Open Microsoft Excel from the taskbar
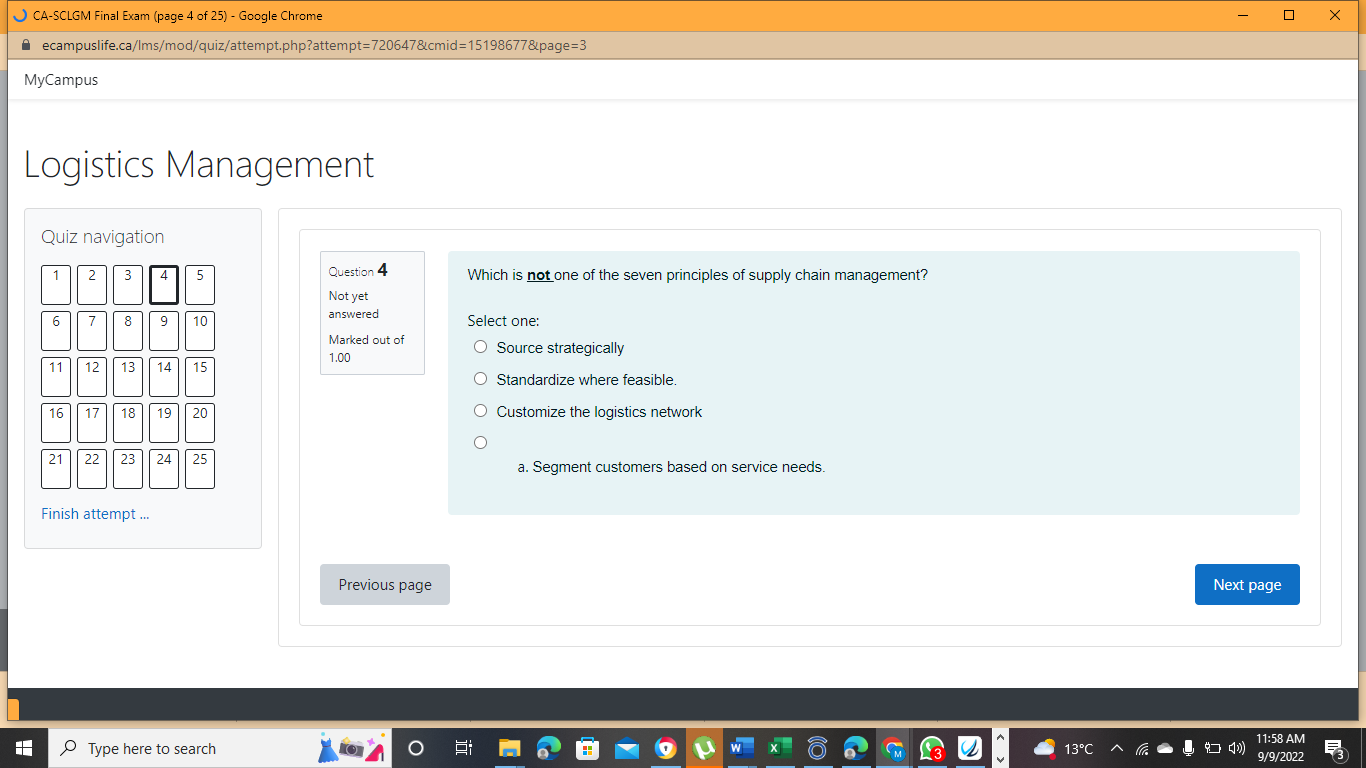The image size is (1366, 768). tap(779, 748)
